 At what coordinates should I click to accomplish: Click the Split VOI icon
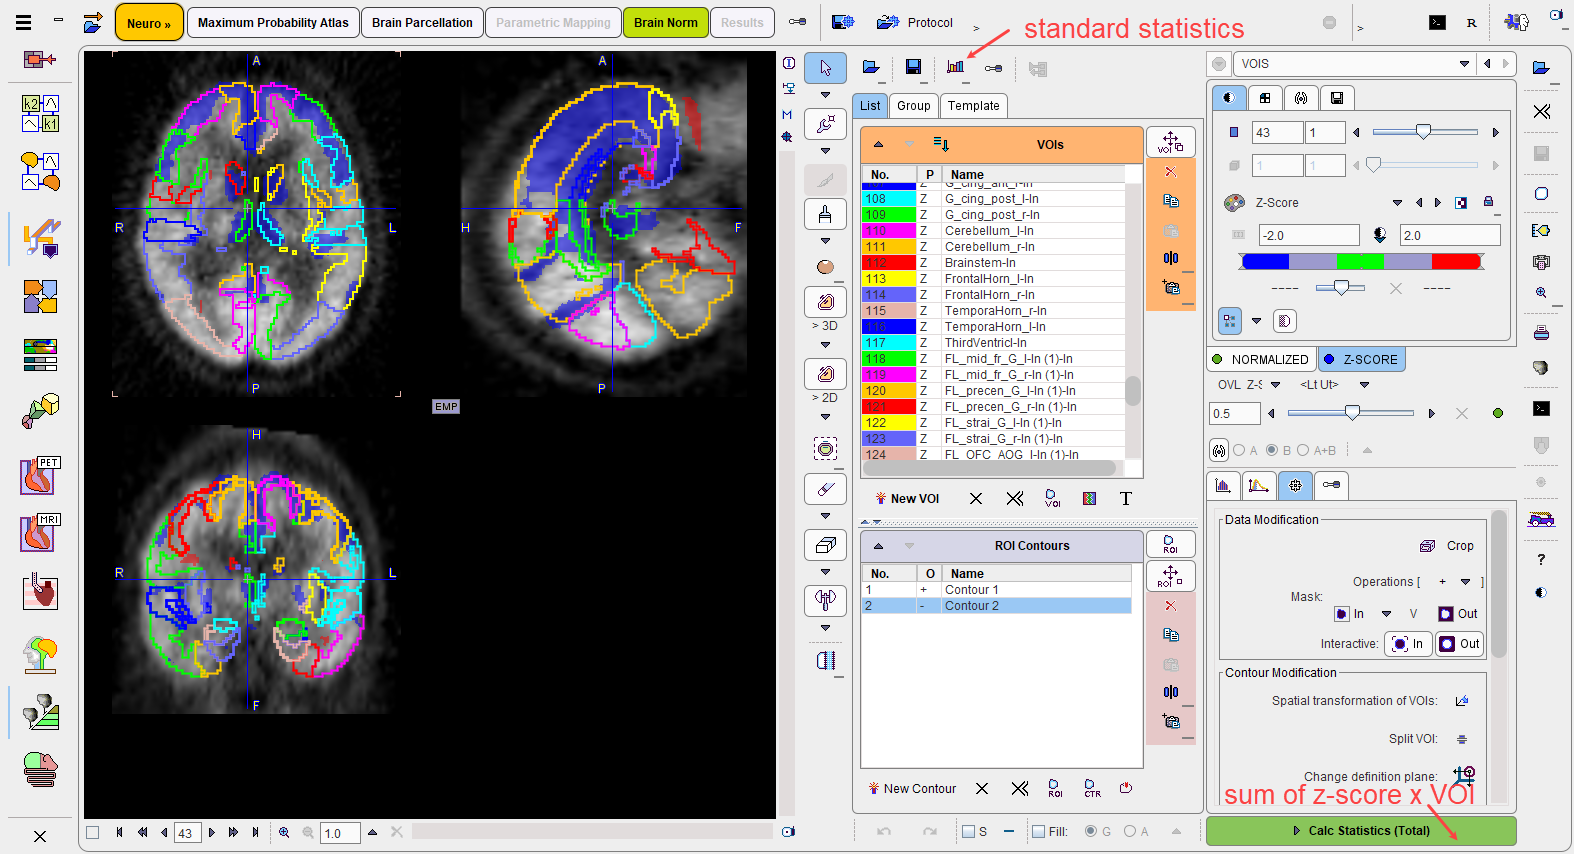tap(1462, 739)
